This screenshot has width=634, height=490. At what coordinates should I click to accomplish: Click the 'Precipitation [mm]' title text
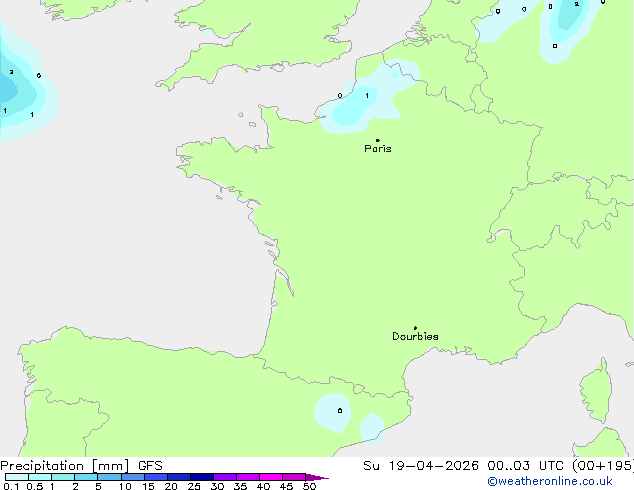coord(65,466)
